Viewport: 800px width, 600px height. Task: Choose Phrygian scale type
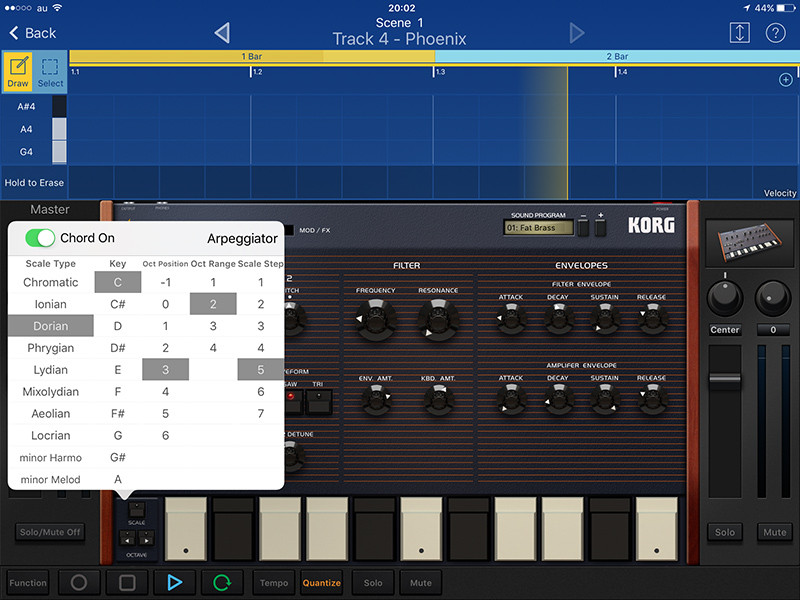coord(51,348)
